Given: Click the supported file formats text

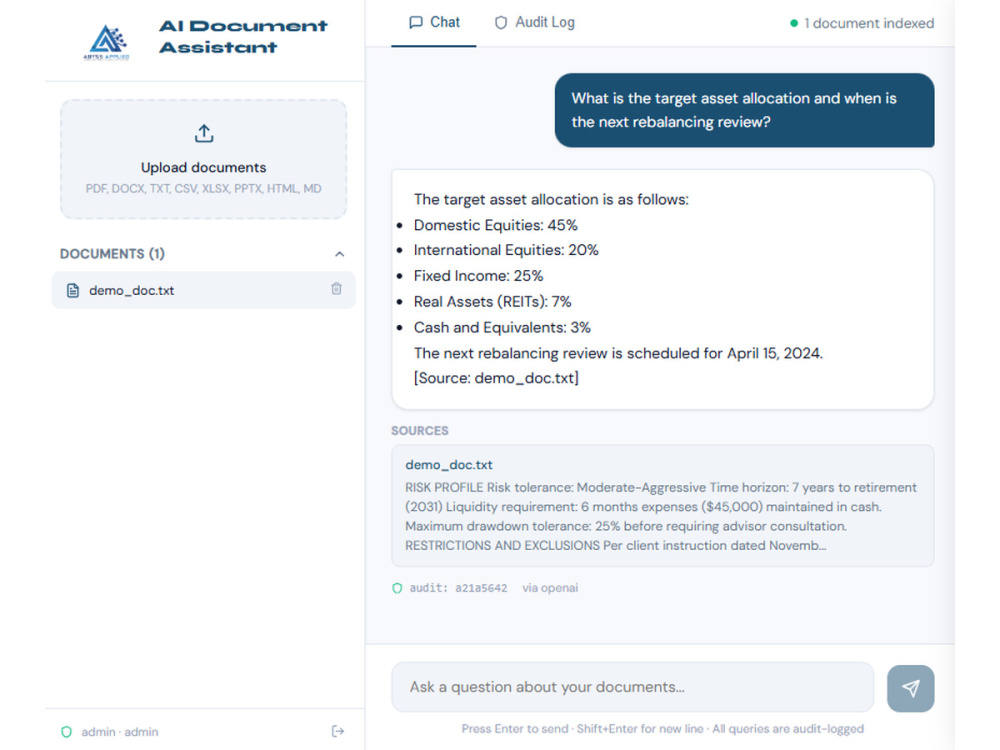Looking at the screenshot, I should [x=203, y=189].
